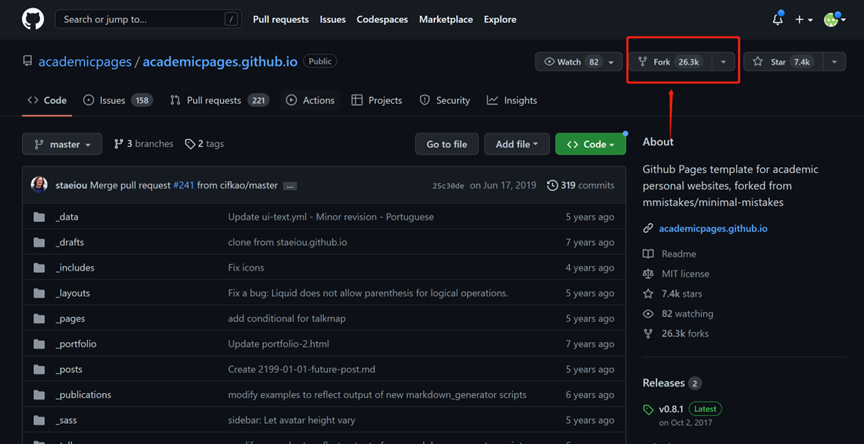Switch to the Projects tab
864x444 pixels.
[377, 100]
